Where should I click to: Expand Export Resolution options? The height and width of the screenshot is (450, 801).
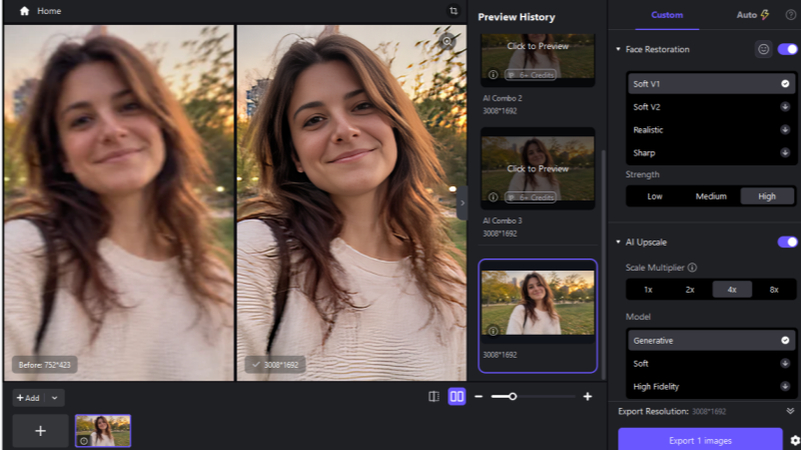click(790, 411)
